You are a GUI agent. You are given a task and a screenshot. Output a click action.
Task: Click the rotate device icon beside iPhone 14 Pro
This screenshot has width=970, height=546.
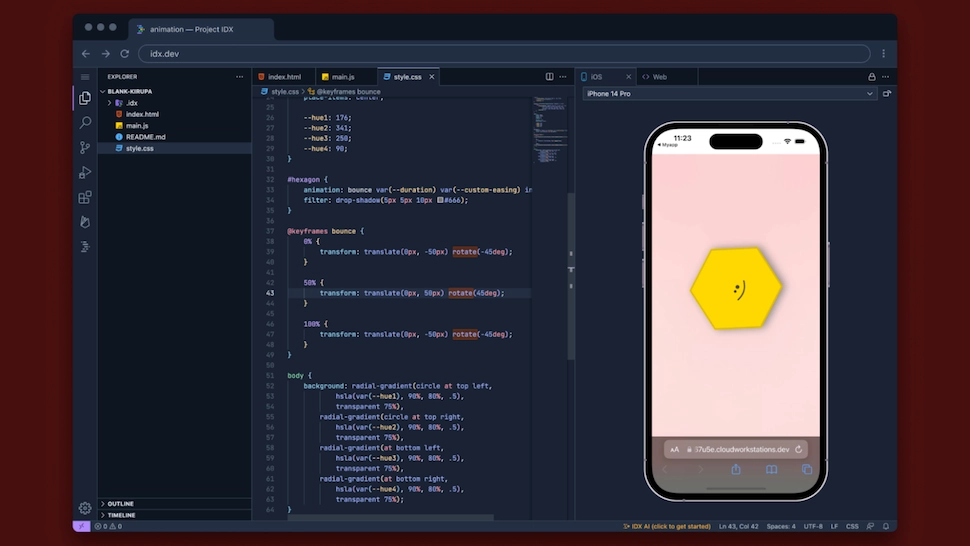pyautogui.click(x=887, y=94)
